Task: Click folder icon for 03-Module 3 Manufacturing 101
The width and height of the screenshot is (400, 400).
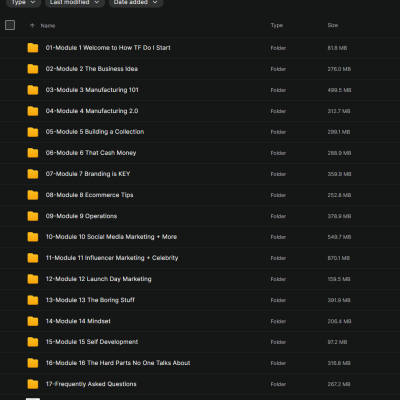Action: [33, 90]
